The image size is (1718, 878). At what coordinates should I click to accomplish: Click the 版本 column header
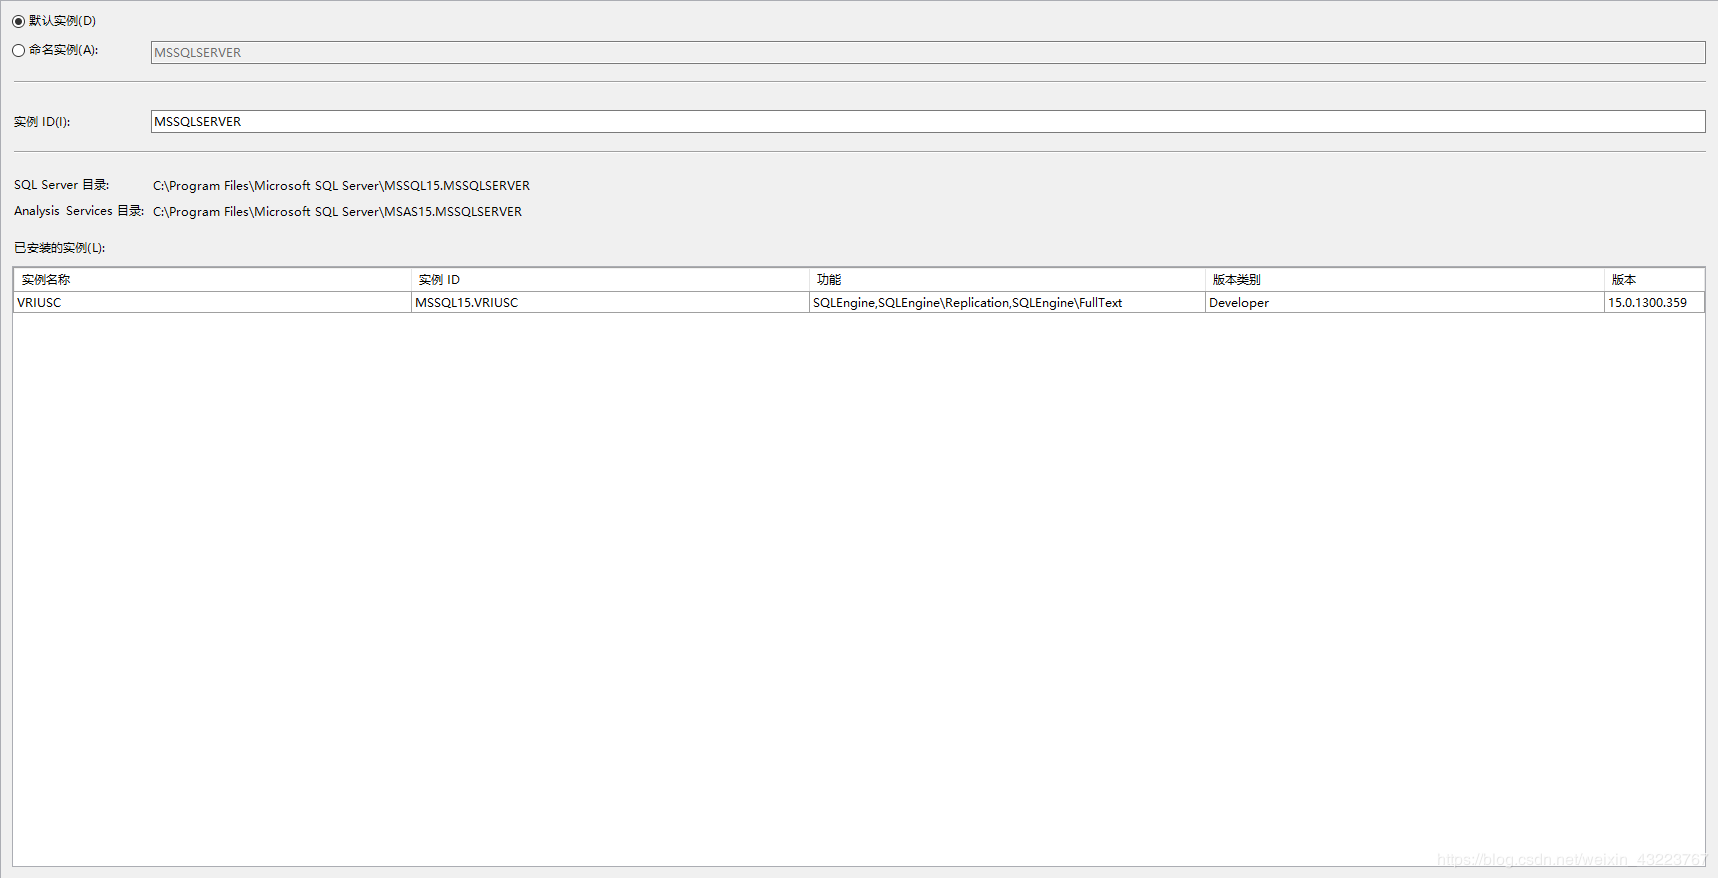(1654, 280)
